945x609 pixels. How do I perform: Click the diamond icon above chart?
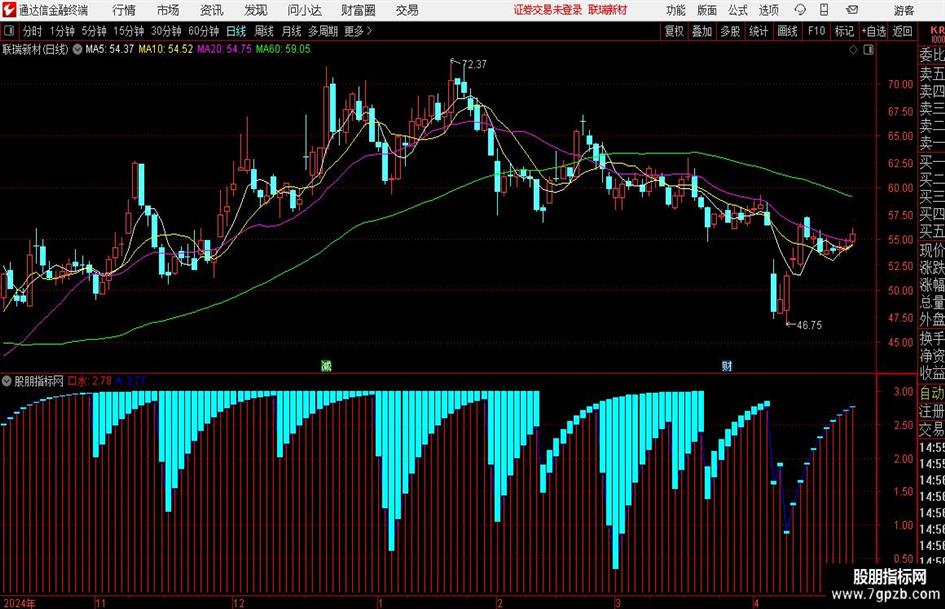coord(853,50)
